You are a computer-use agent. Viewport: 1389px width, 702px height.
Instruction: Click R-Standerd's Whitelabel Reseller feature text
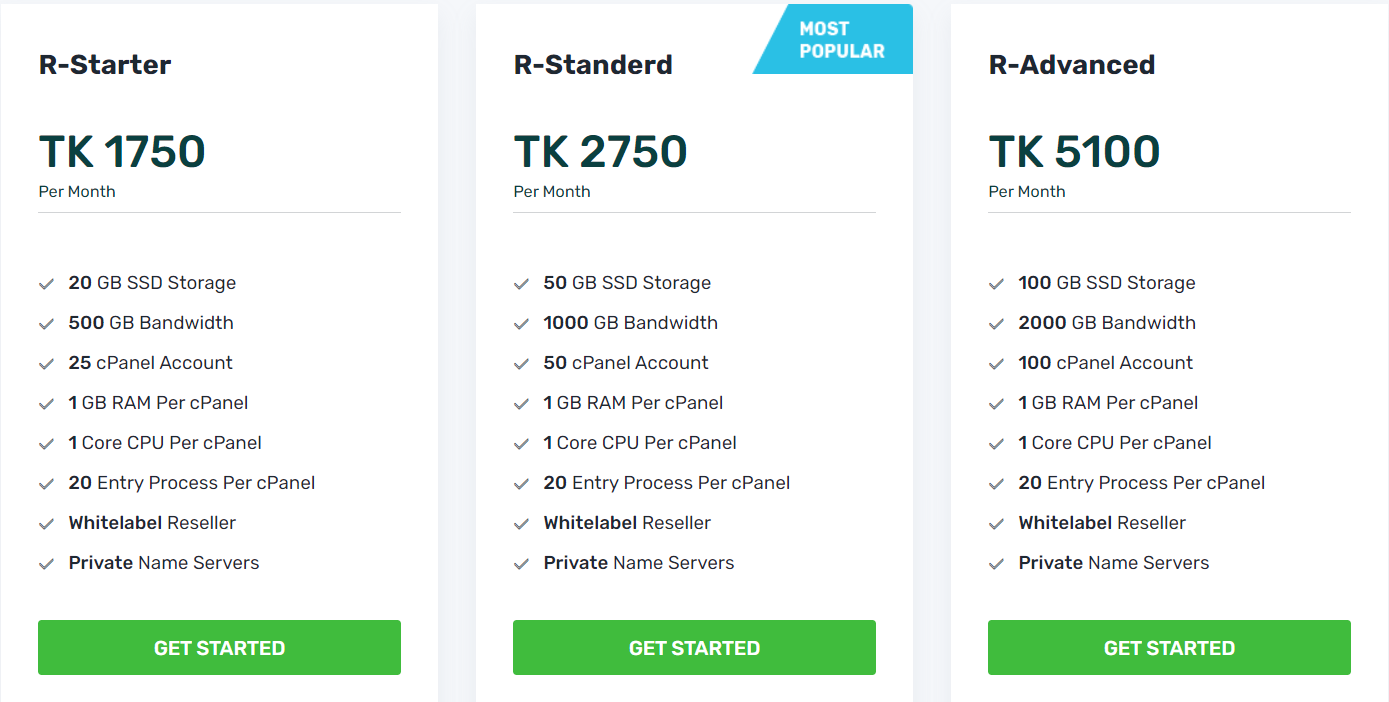click(627, 523)
